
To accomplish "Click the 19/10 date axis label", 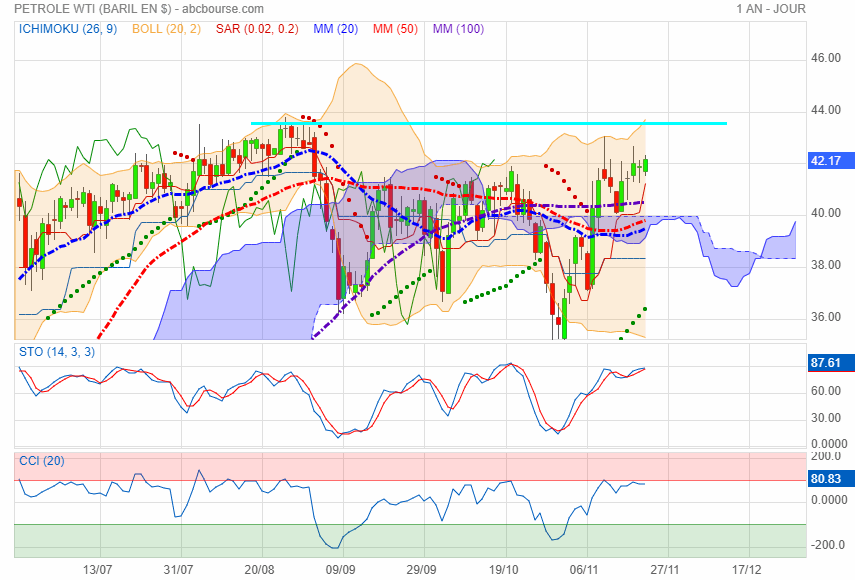I will (503, 570).
